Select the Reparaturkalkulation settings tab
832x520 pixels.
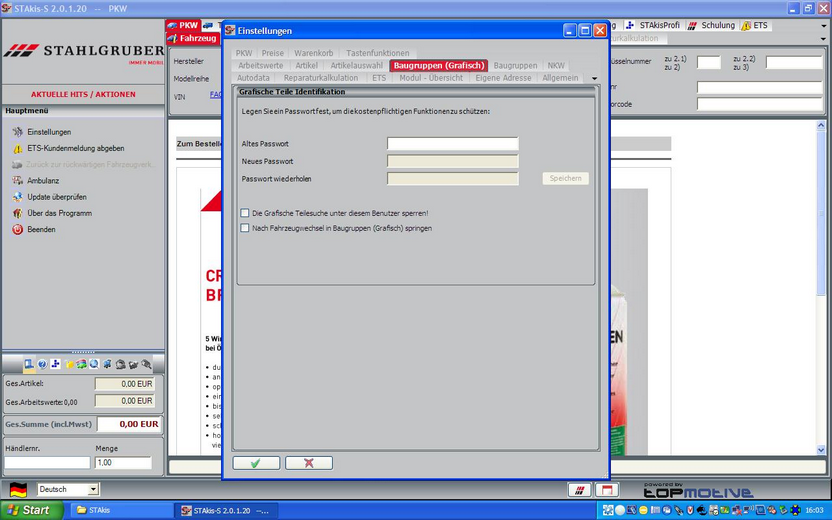tap(320, 77)
